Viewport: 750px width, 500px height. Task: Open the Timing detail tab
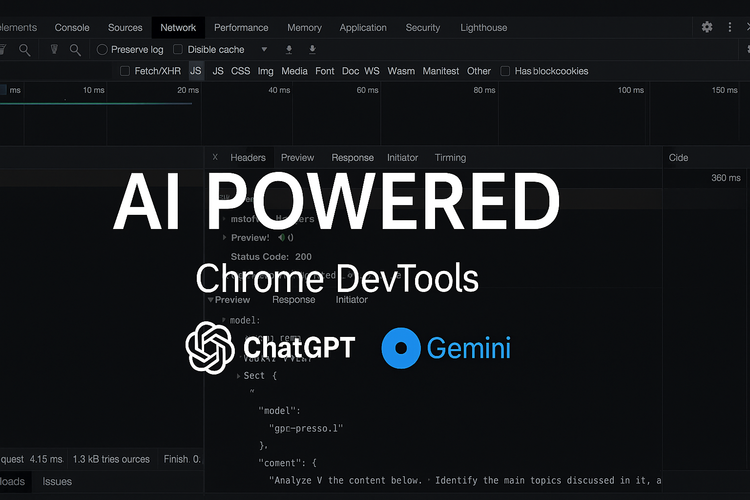pos(450,157)
